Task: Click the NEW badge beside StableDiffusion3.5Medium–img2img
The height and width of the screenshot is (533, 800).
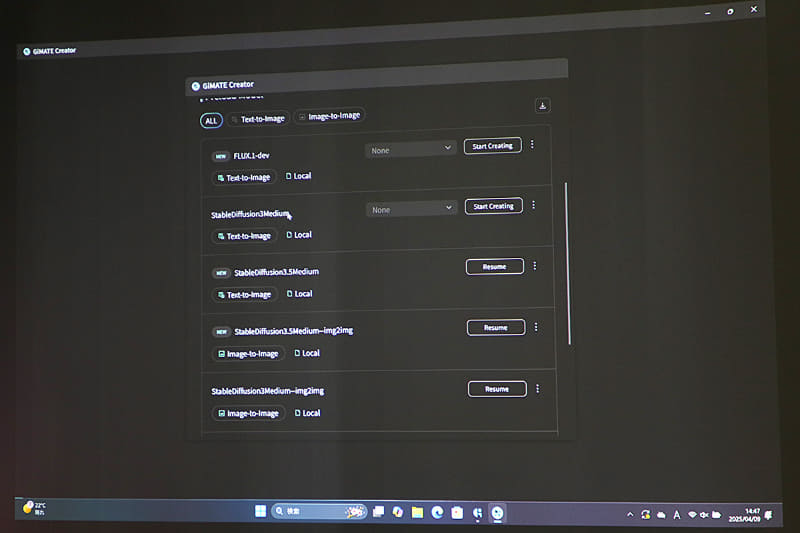Action: coord(221,332)
